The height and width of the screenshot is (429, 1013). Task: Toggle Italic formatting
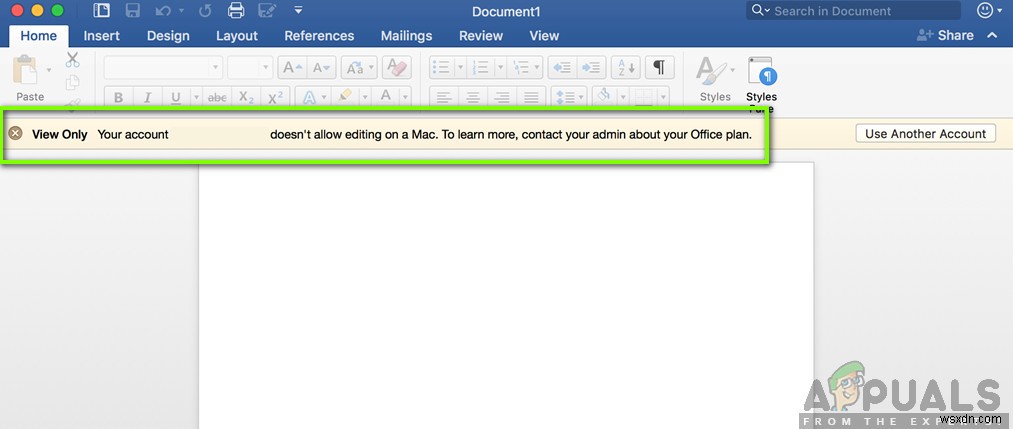pyautogui.click(x=147, y=98)
